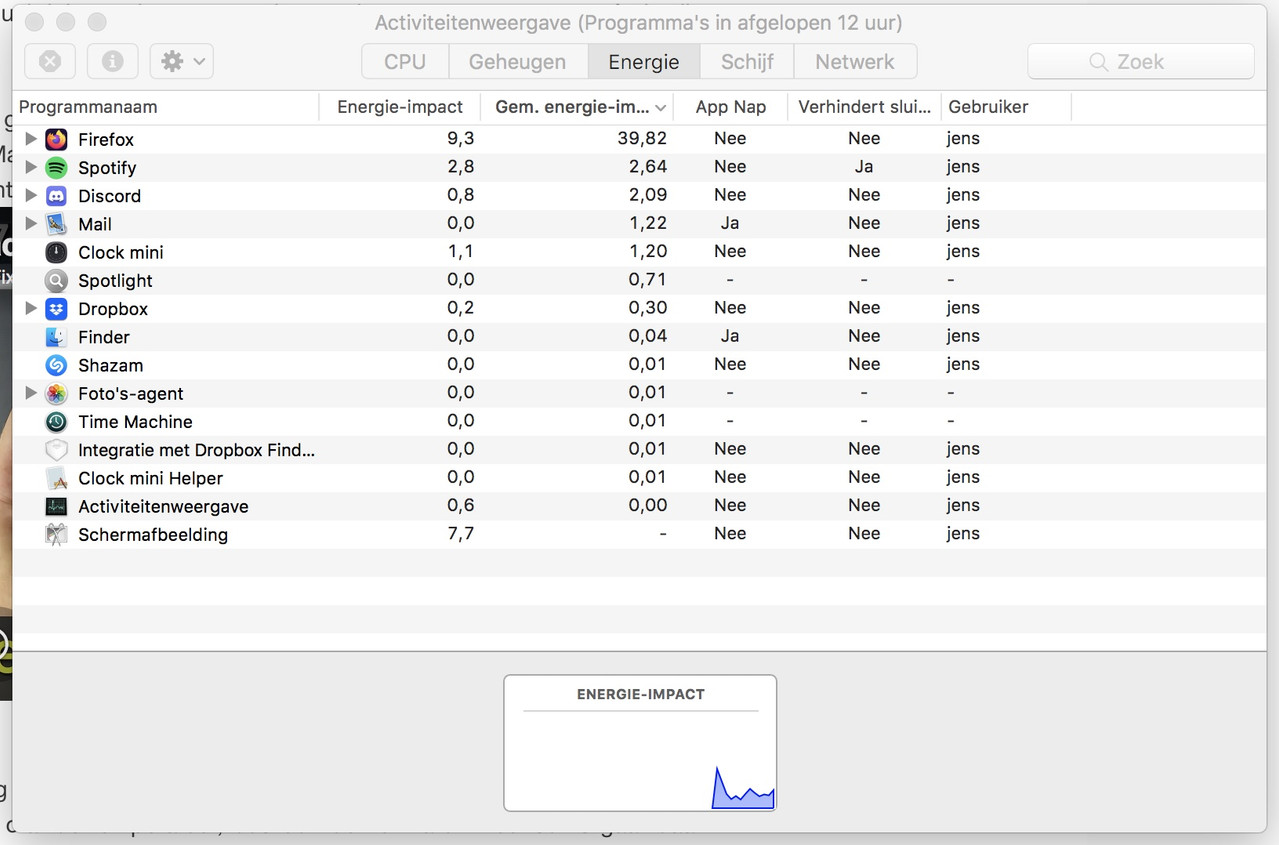Click Activiteitenweergave energy impact value 0,6
The width and height of the screenshot is (1279, 845).
(x=461, y=505)
